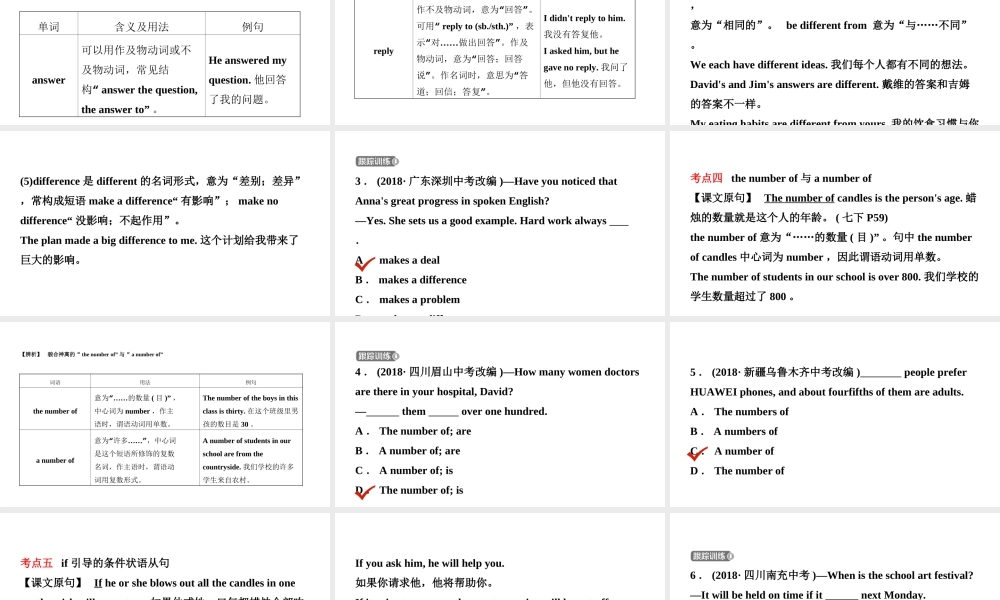Click the '例句' column header in the answer table
This screenshot has height=600, width=1000.
click(253, 27)
